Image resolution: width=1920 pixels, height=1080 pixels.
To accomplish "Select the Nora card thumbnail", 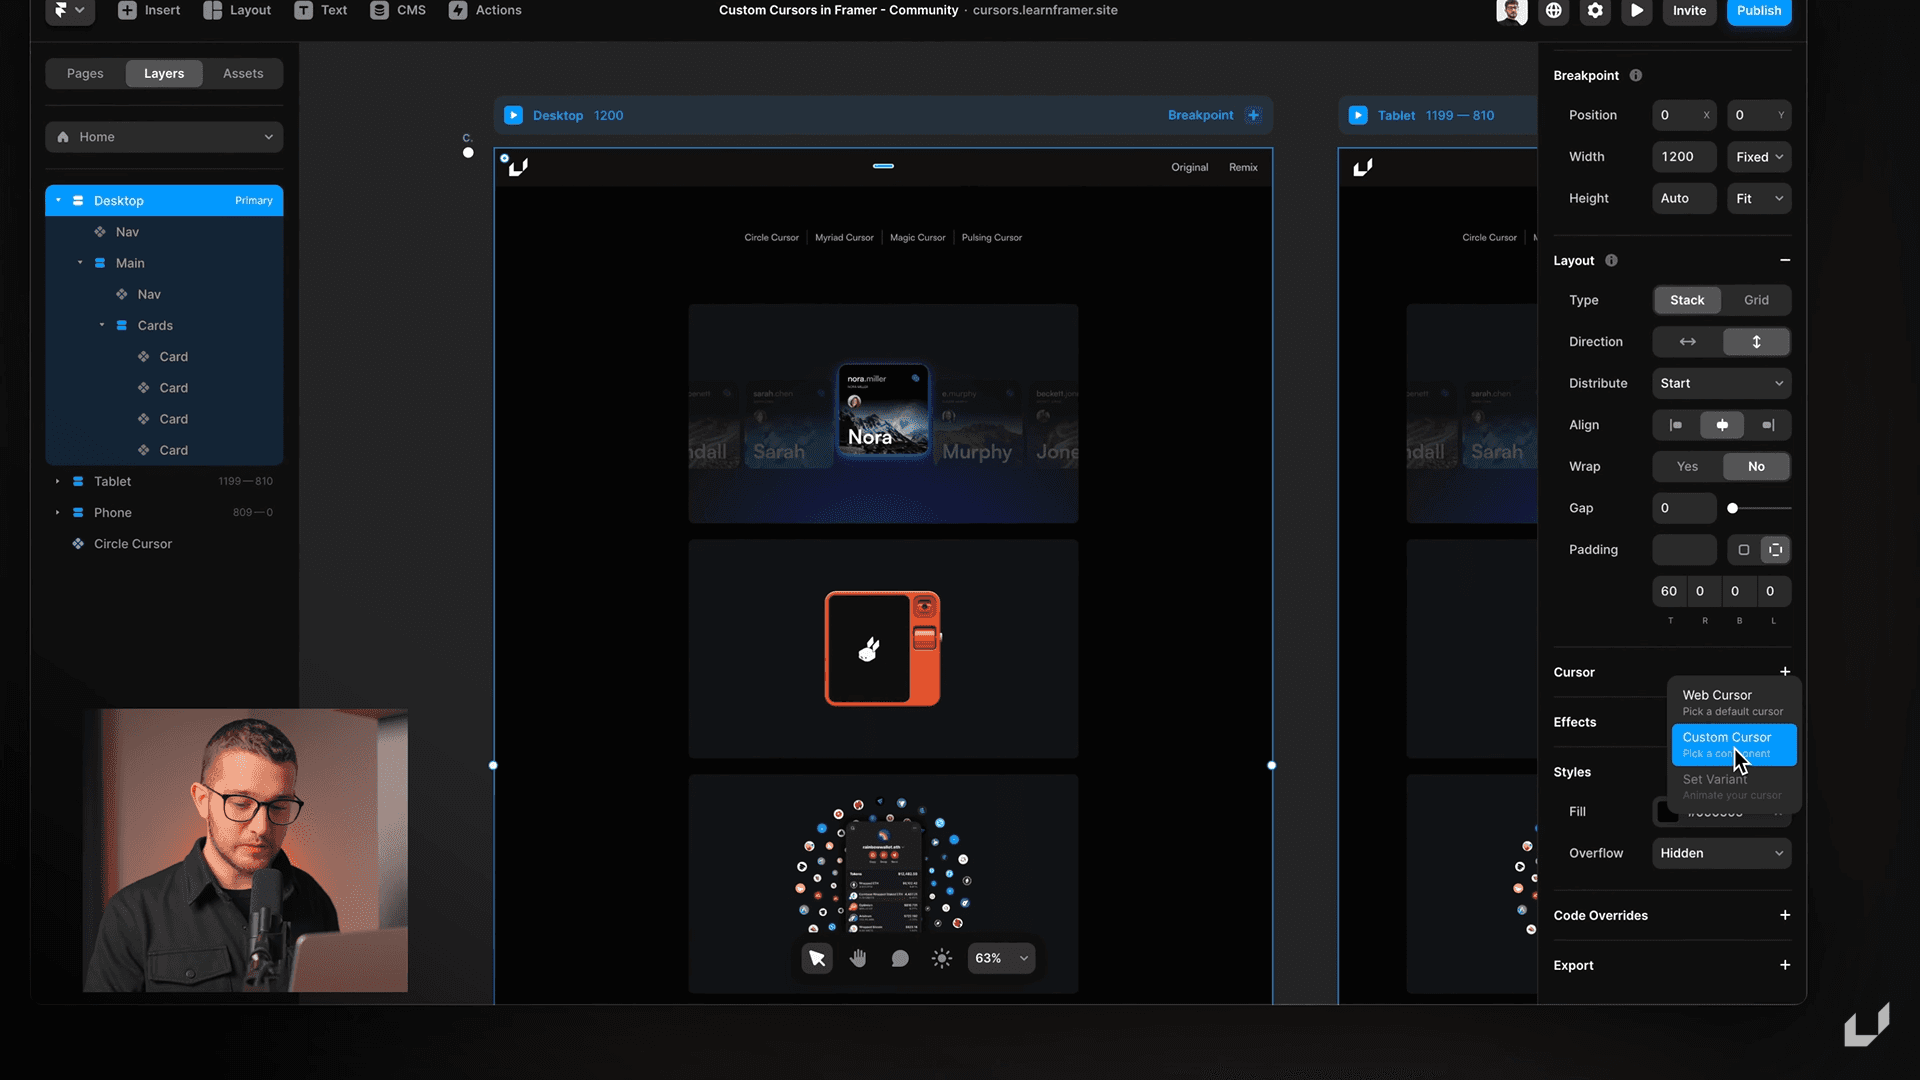I will (x=883, y=411).
